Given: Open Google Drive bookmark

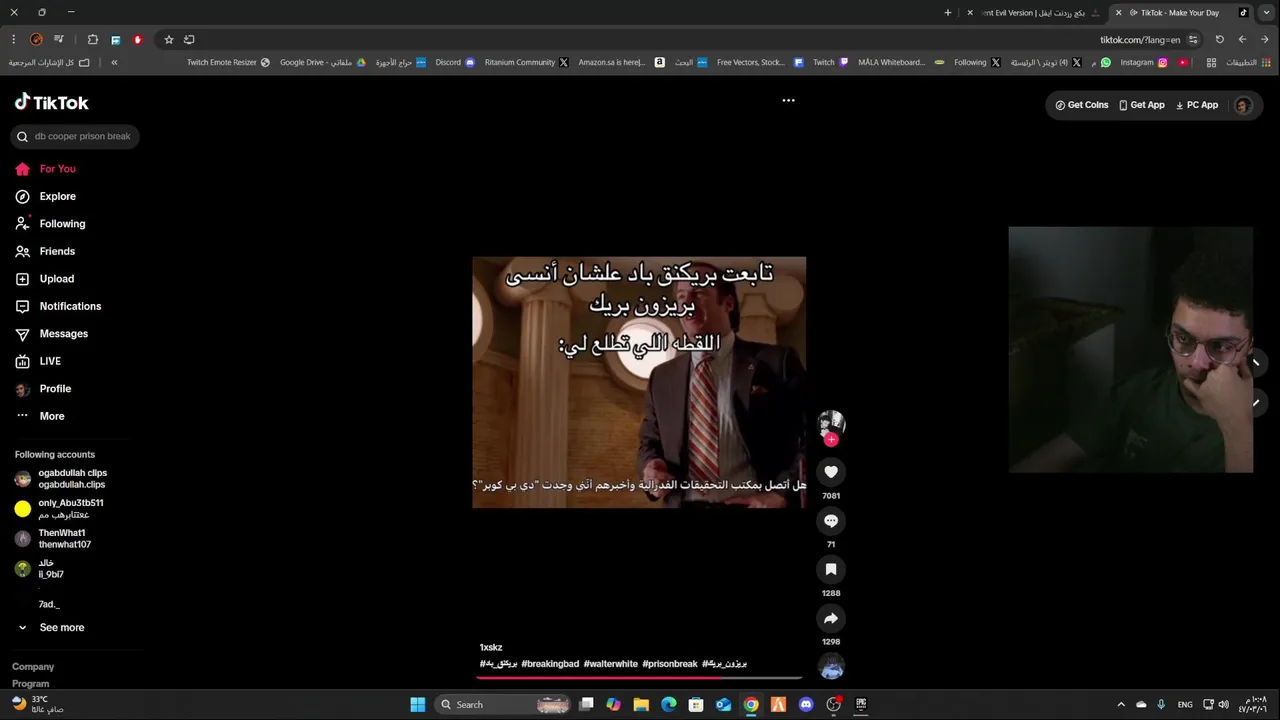Looking at the screenshot, I should pyautogui.click(x=323, y=62).
